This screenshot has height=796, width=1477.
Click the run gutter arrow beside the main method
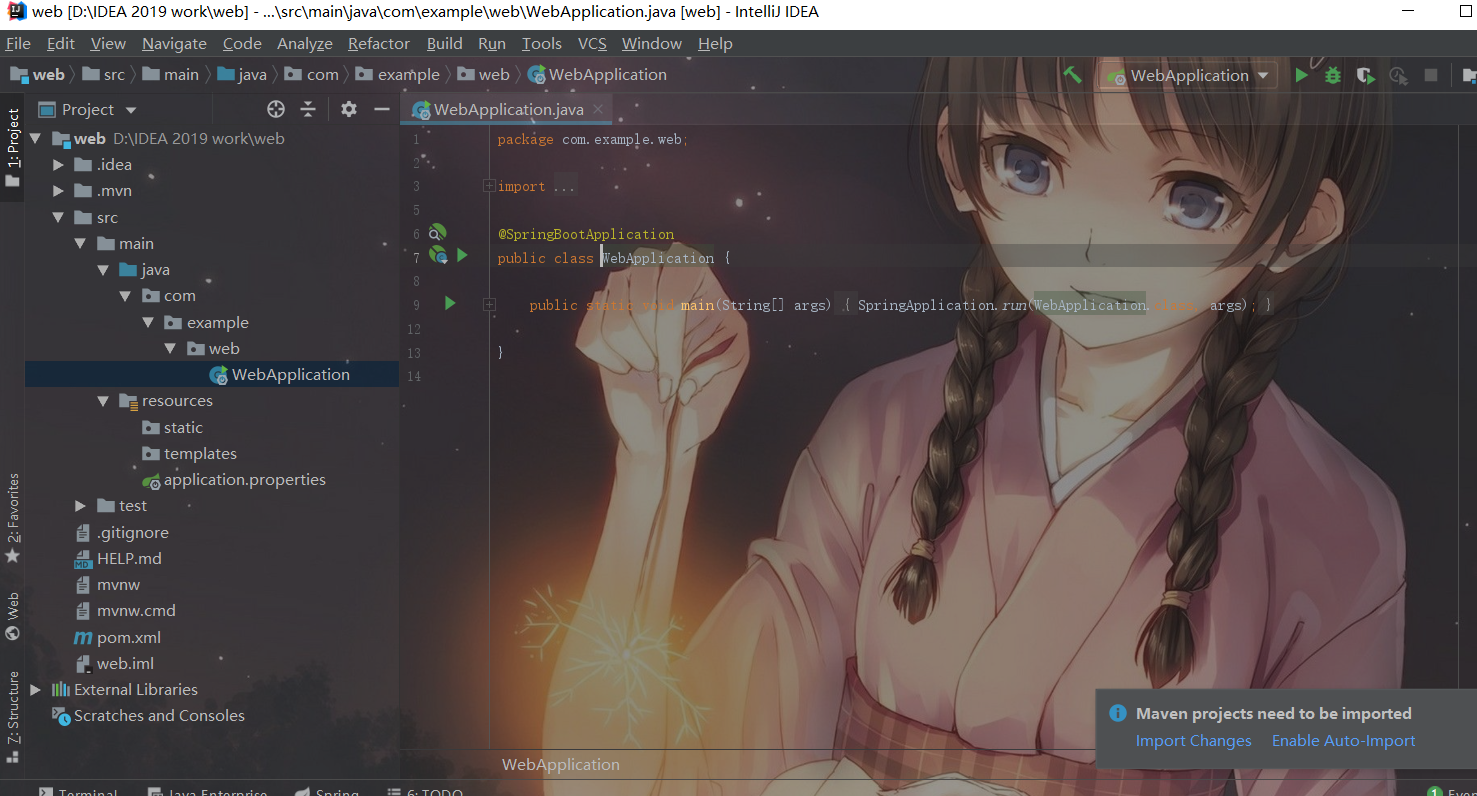[x=450, y=303]
